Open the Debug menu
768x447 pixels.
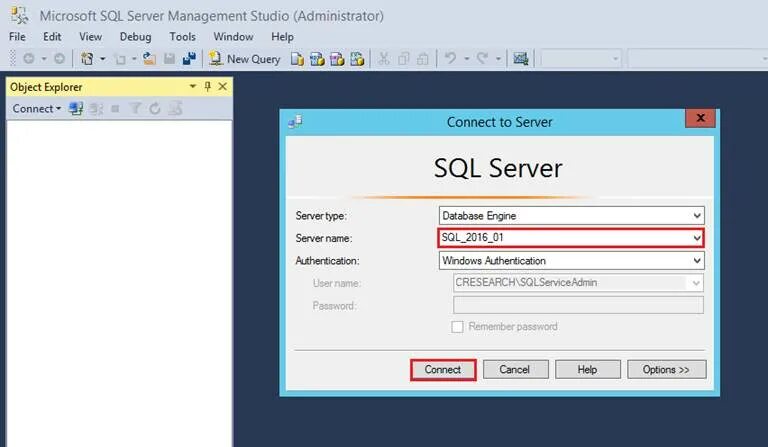[135, 37]
